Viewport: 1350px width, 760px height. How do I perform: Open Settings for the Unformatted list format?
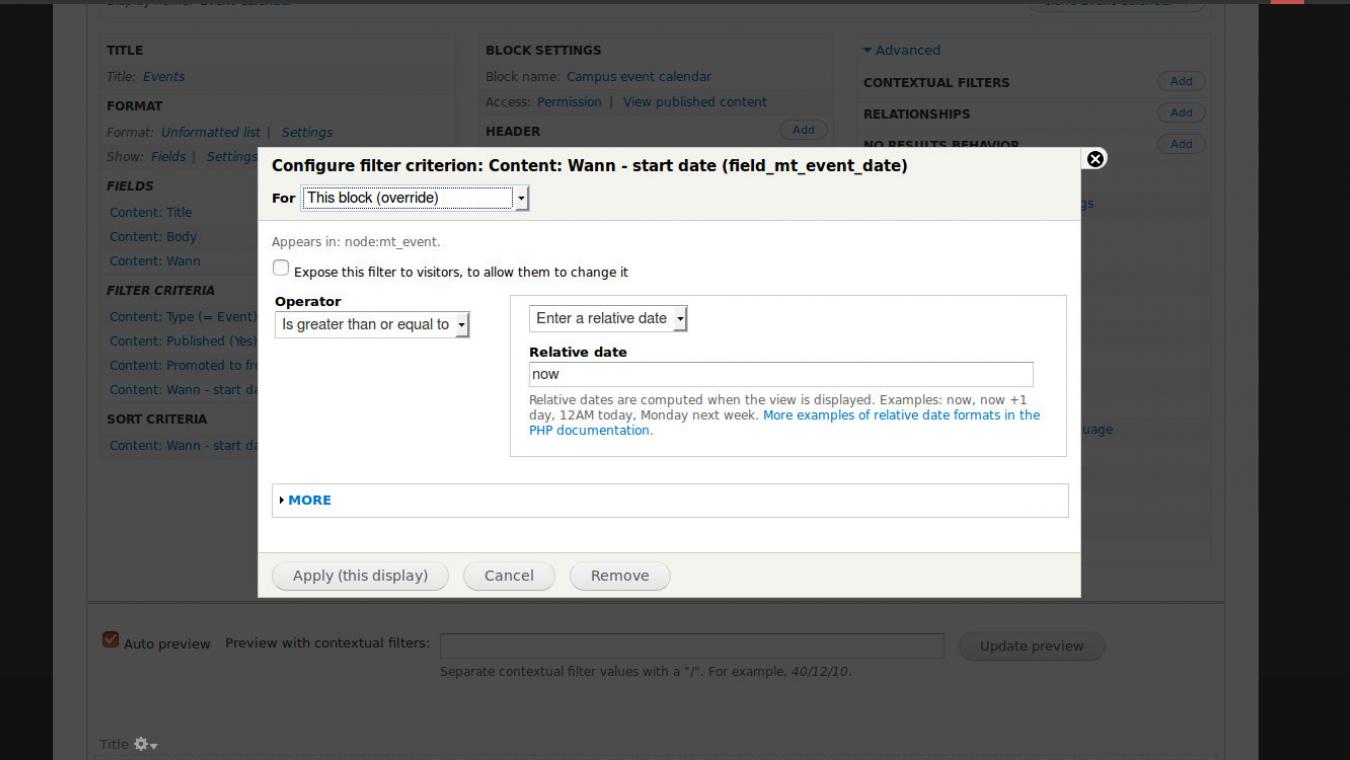click(308, 131)
